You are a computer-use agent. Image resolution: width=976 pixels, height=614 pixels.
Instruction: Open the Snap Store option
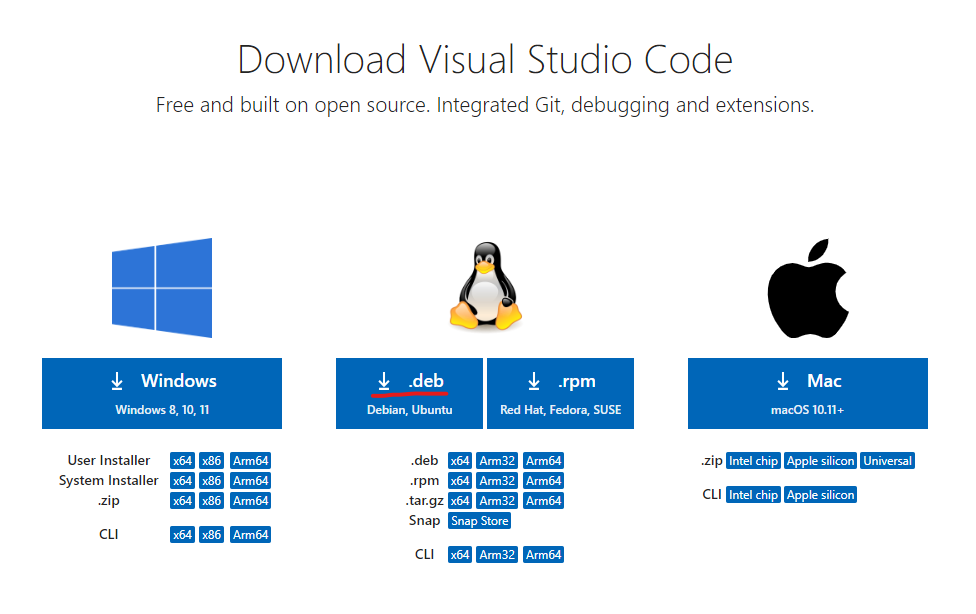coord(479,520)
